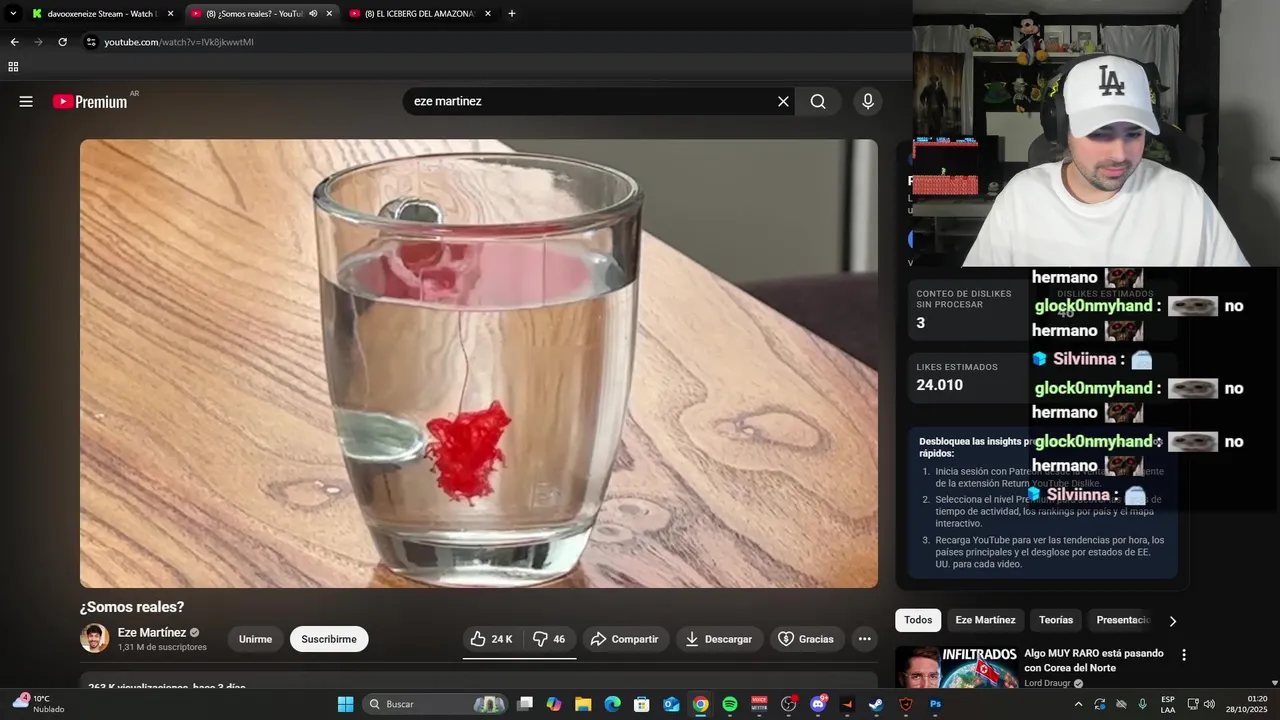The height and width of the screenshot is (720, 1280).
Task: Open Copilot from taskbar
Action: (554, 704)
